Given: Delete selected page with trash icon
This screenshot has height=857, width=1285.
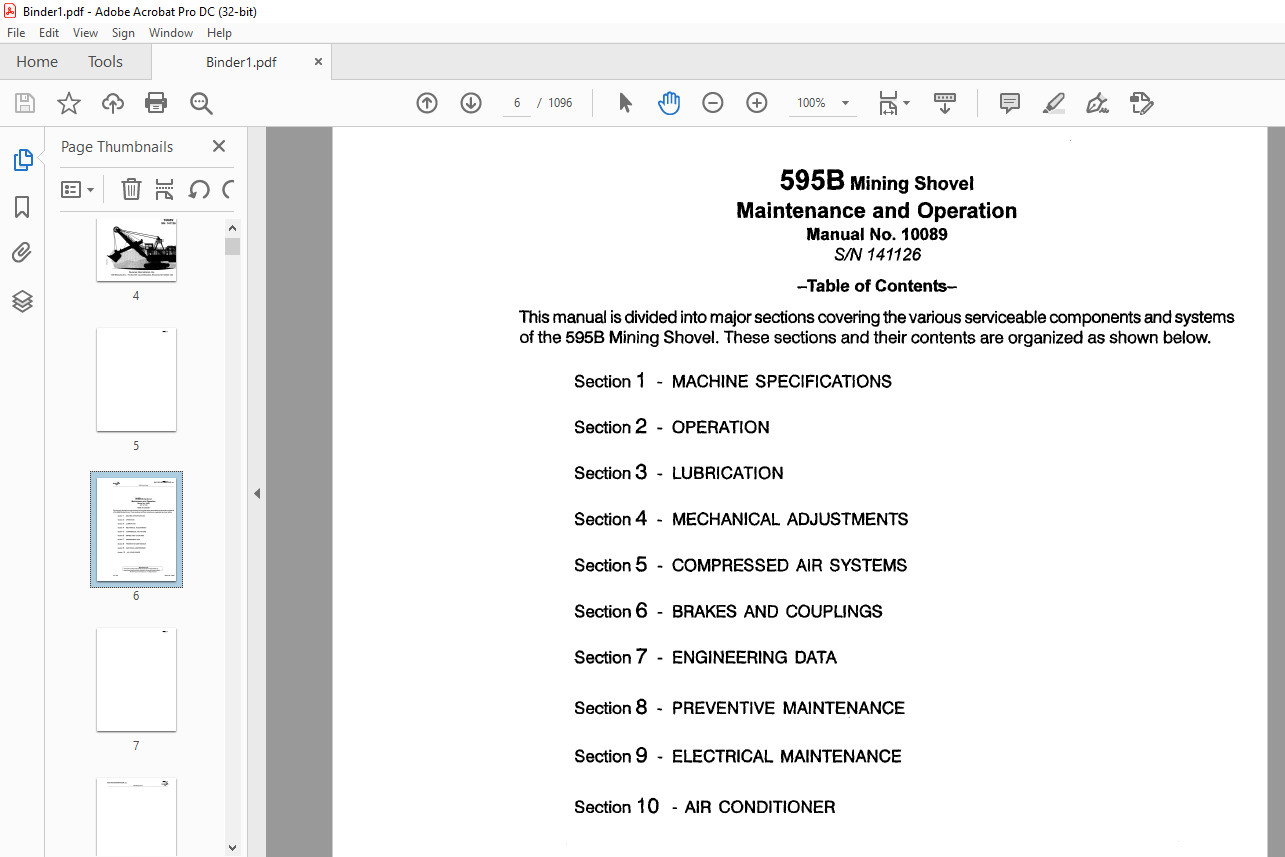Looking at the screenshot, I should (x=131, y=189).
